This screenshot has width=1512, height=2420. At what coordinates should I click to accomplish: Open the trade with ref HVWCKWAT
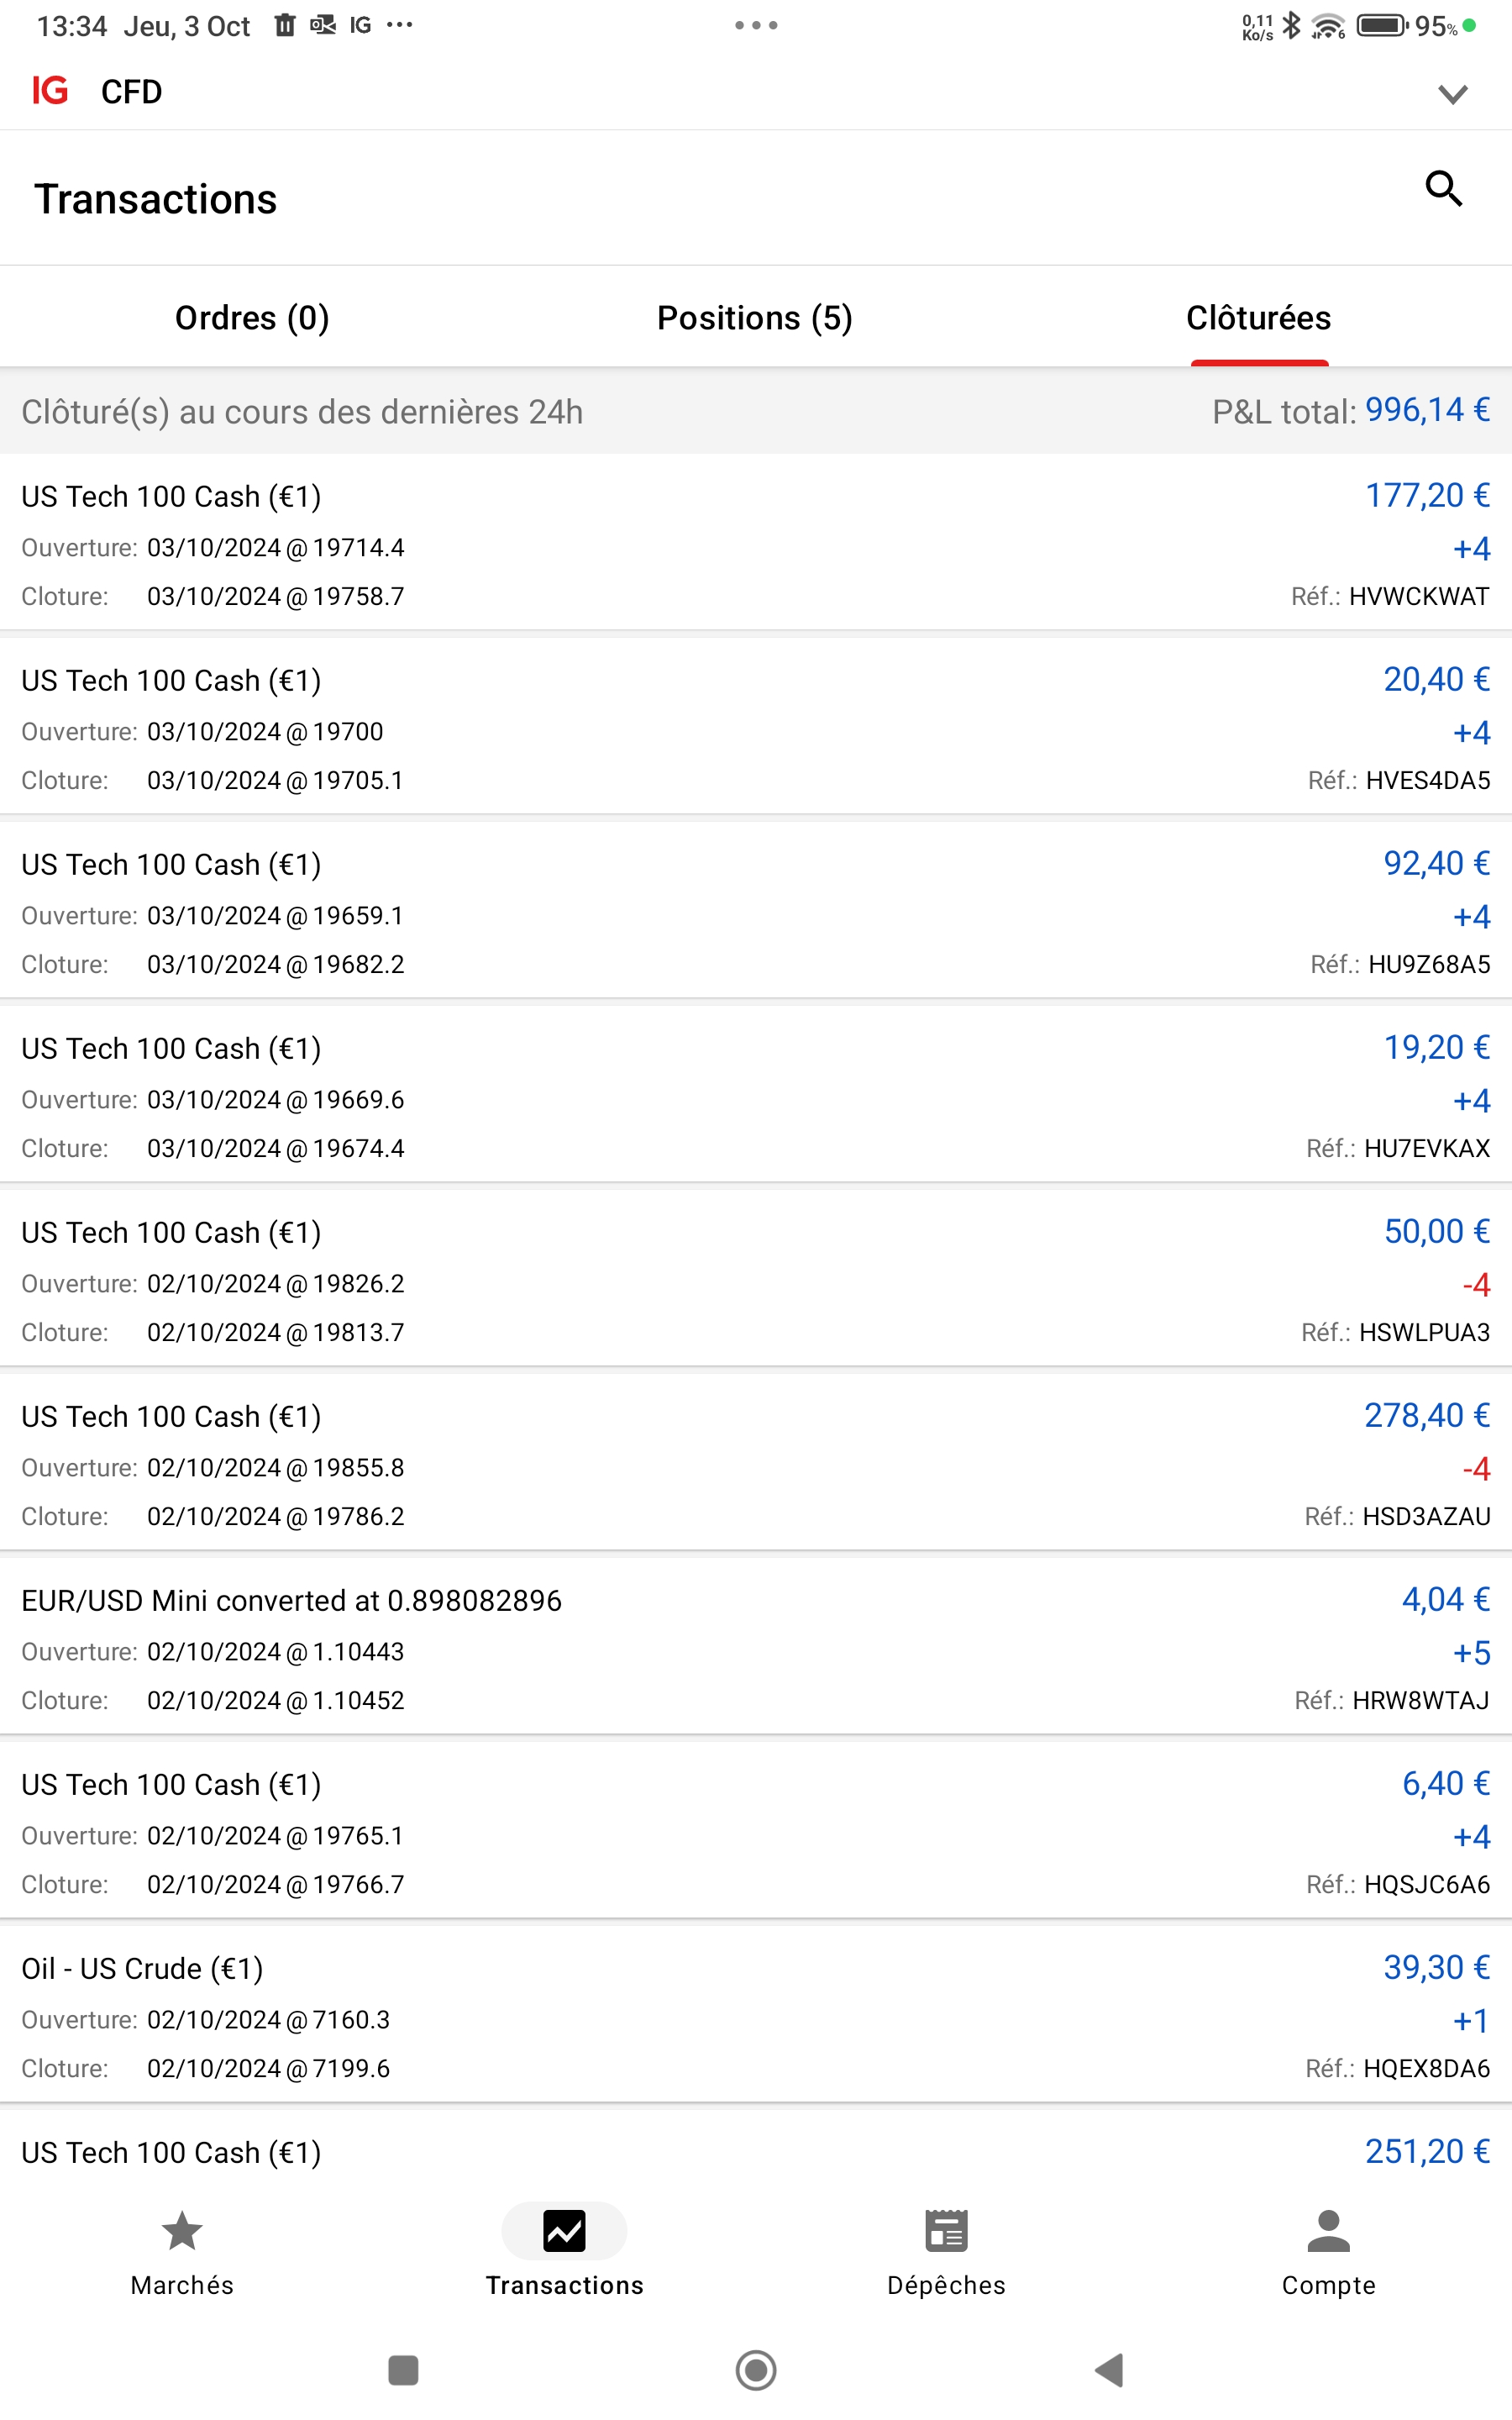pos(756,545)
